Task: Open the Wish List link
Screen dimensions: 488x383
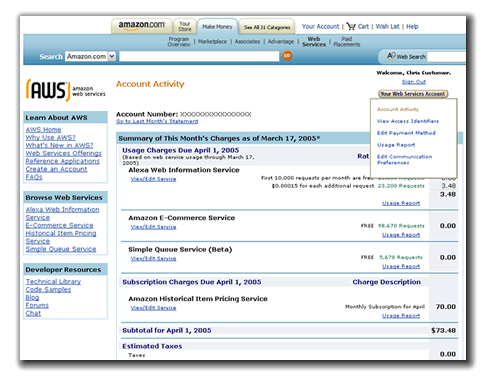Action: coord(387,26)
